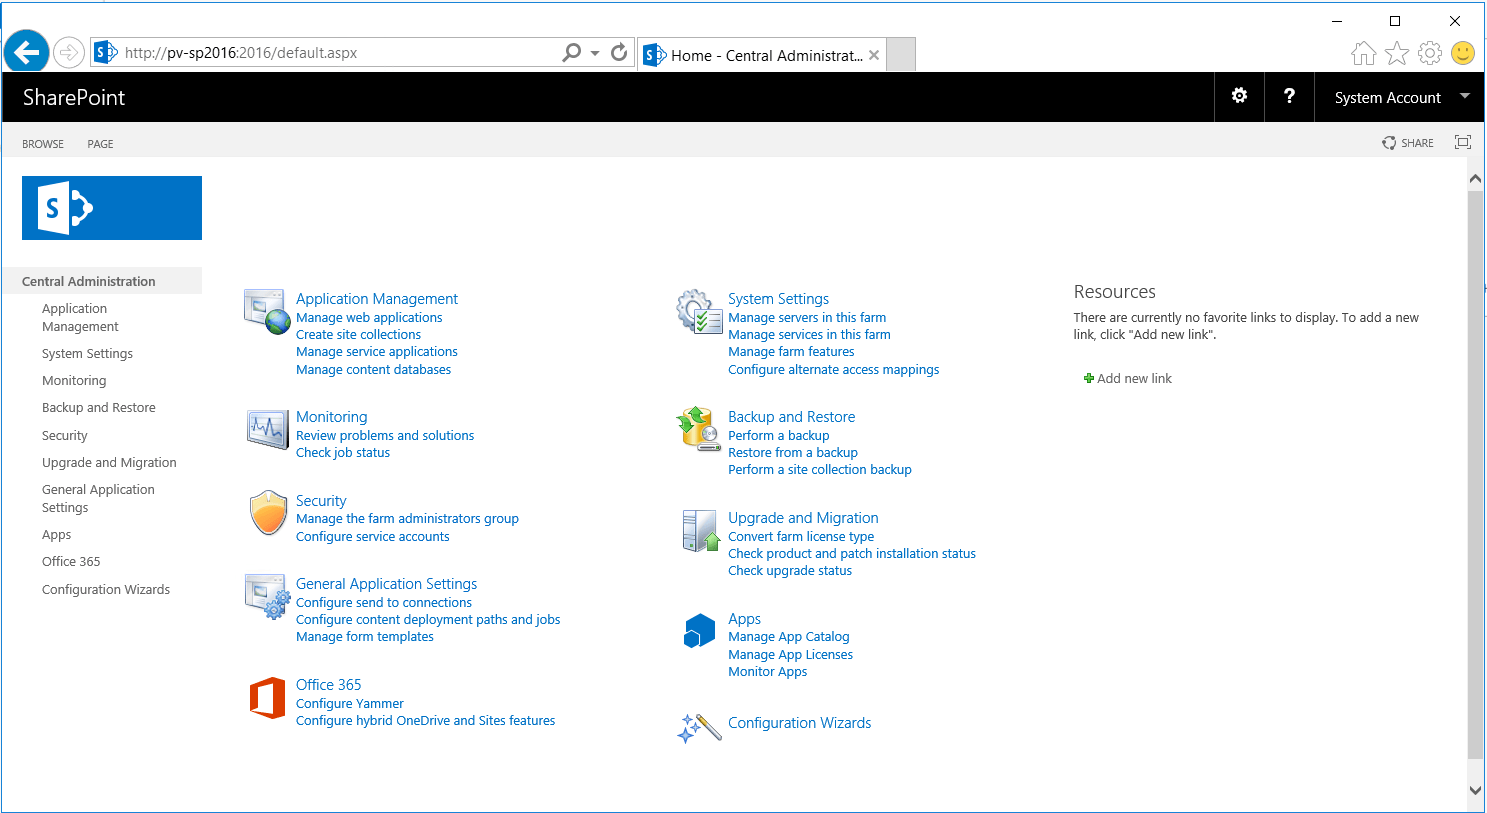The height and width of the screenshot is (813, 1487).
Task: Open SharePoint Settings gear menu
Action: [1240, 96]
